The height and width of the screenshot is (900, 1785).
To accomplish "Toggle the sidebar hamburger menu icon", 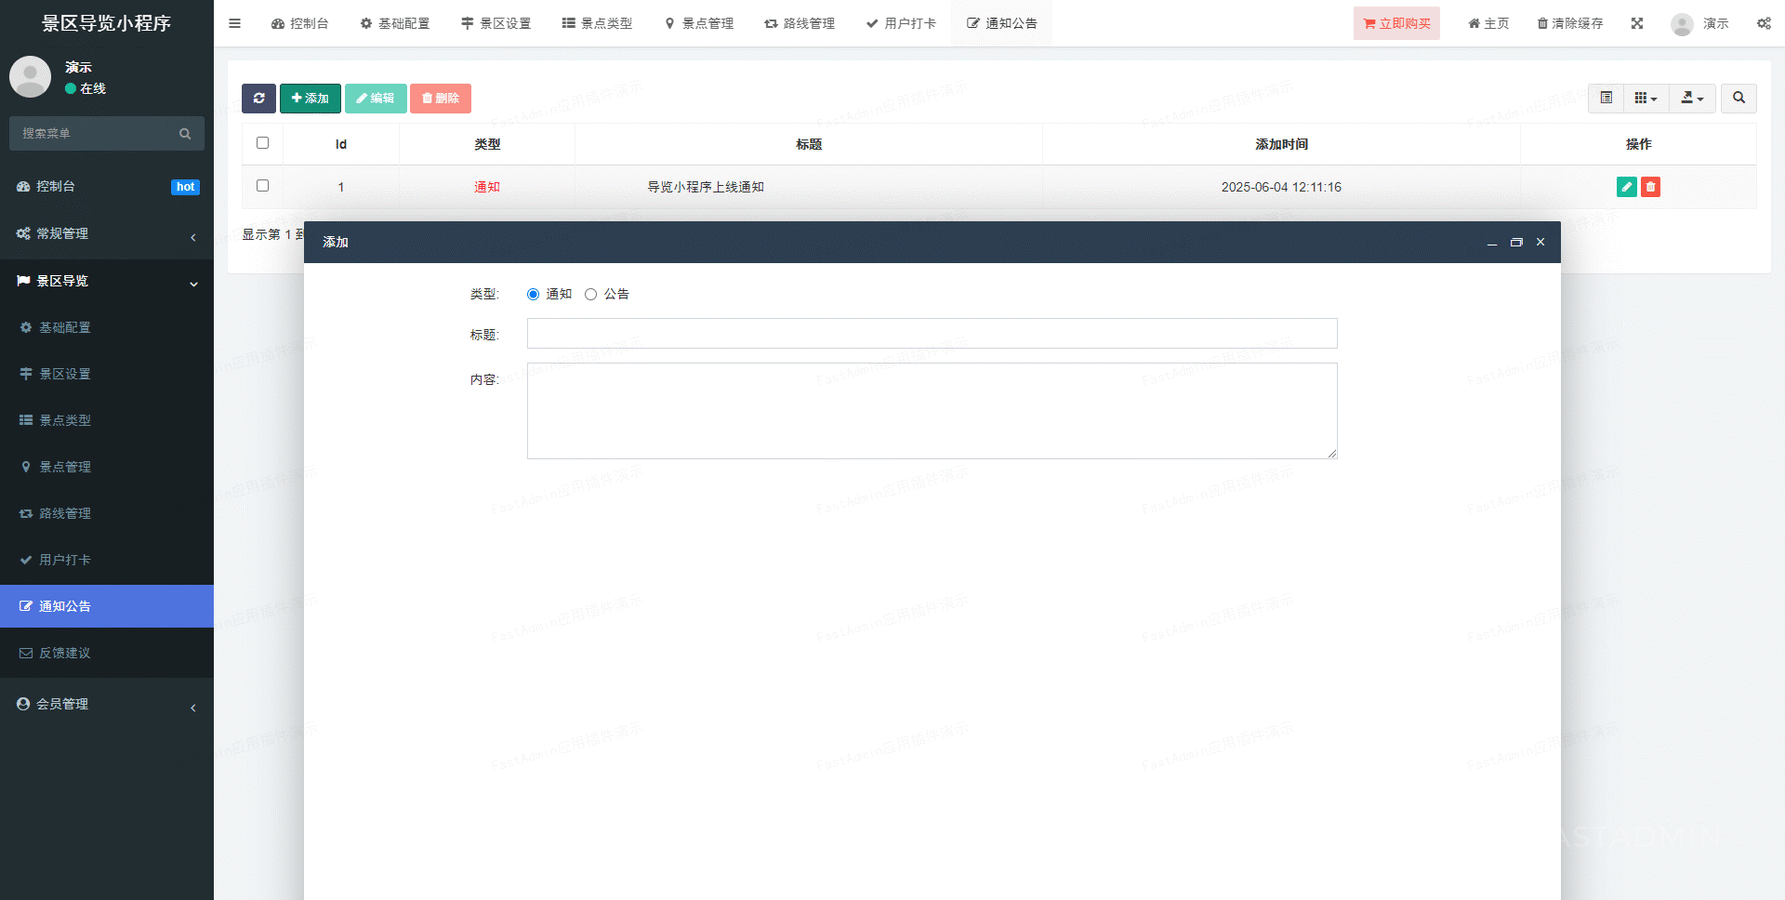I will [x=235, y=23].
